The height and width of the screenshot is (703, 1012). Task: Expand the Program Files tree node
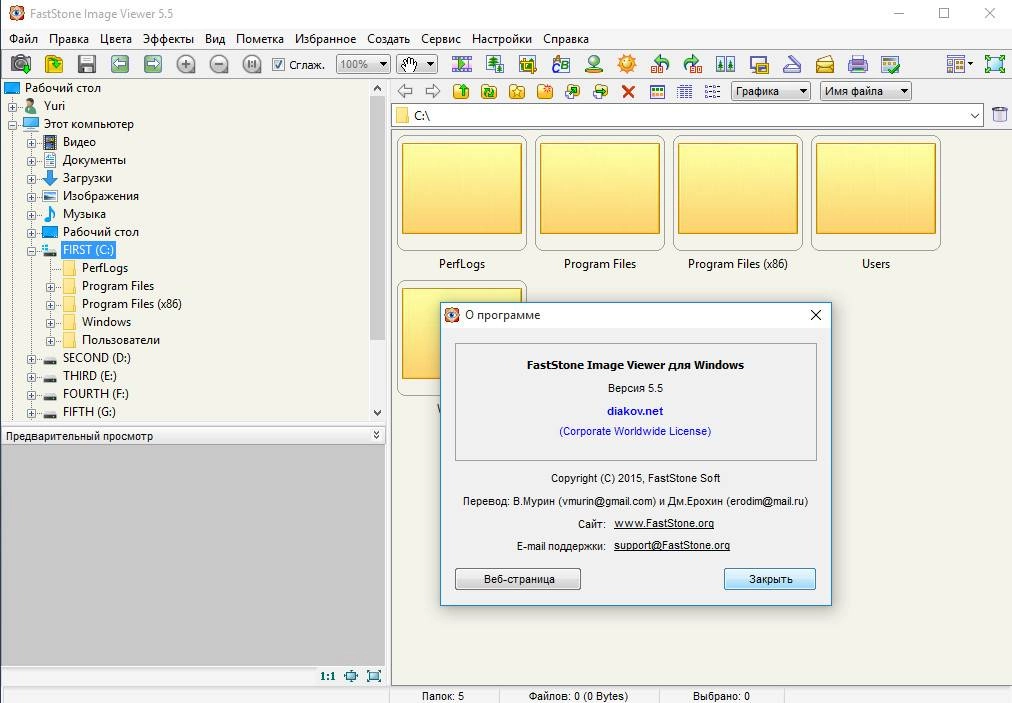click(50, 287)
